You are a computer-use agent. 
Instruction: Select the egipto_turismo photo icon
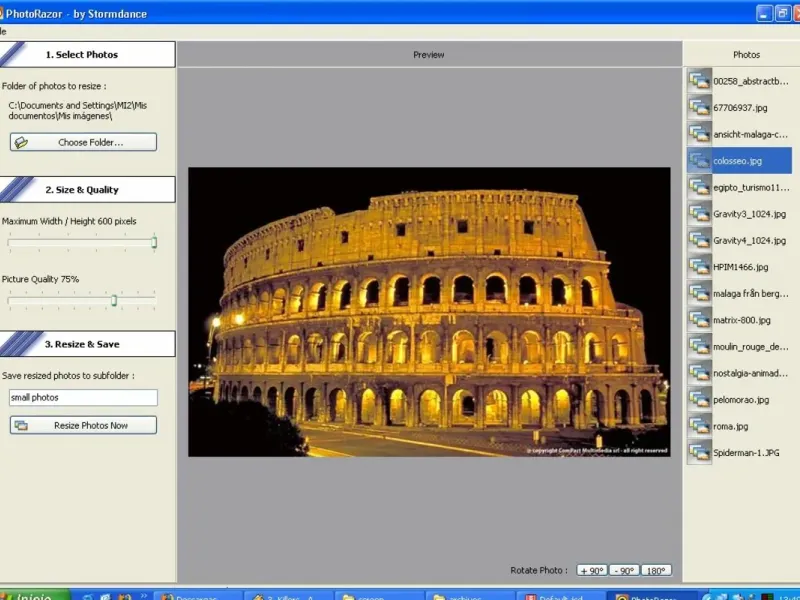(x=699, y=187)
